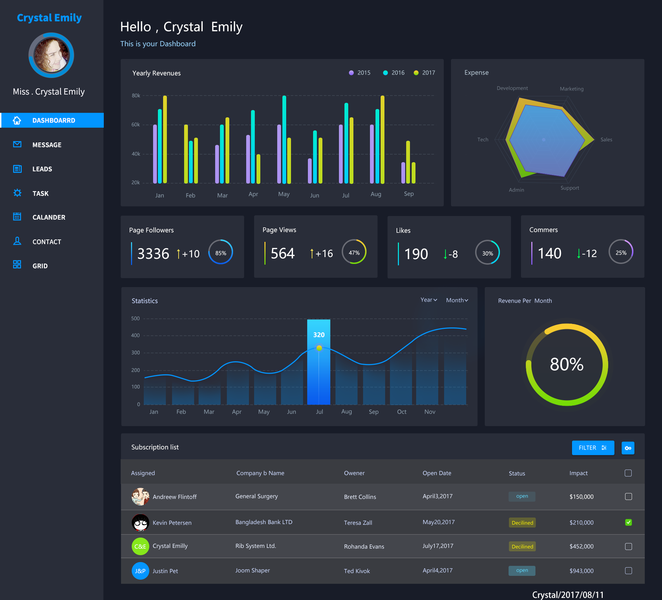The image size is (662, 600).
Task: Click the 3336 followers value
Action: tap(153, 253)
